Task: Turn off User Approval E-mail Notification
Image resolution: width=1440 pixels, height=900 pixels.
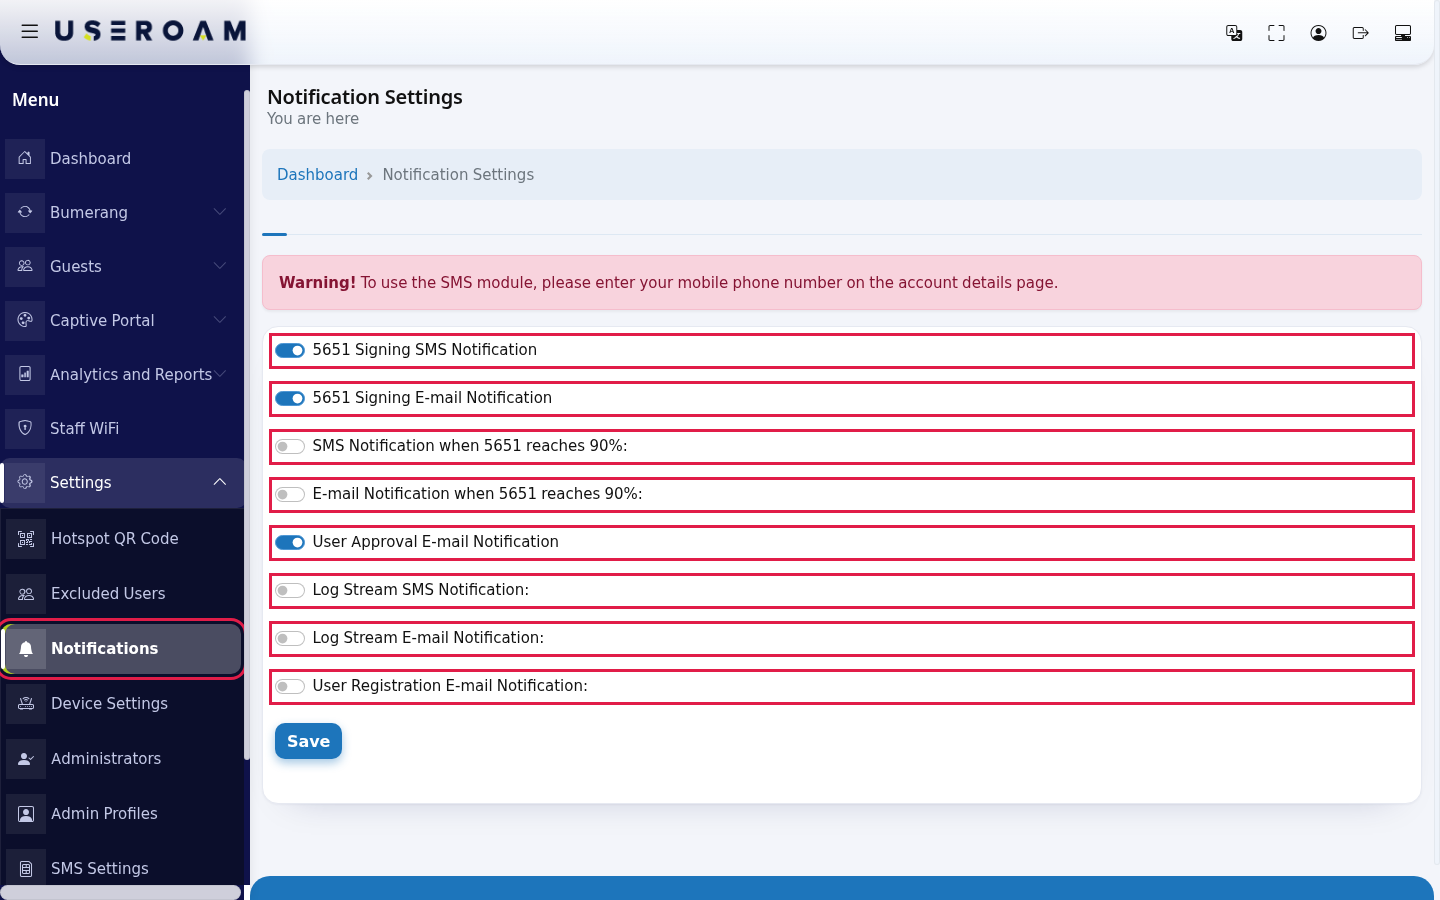Action: pos(290,542)
